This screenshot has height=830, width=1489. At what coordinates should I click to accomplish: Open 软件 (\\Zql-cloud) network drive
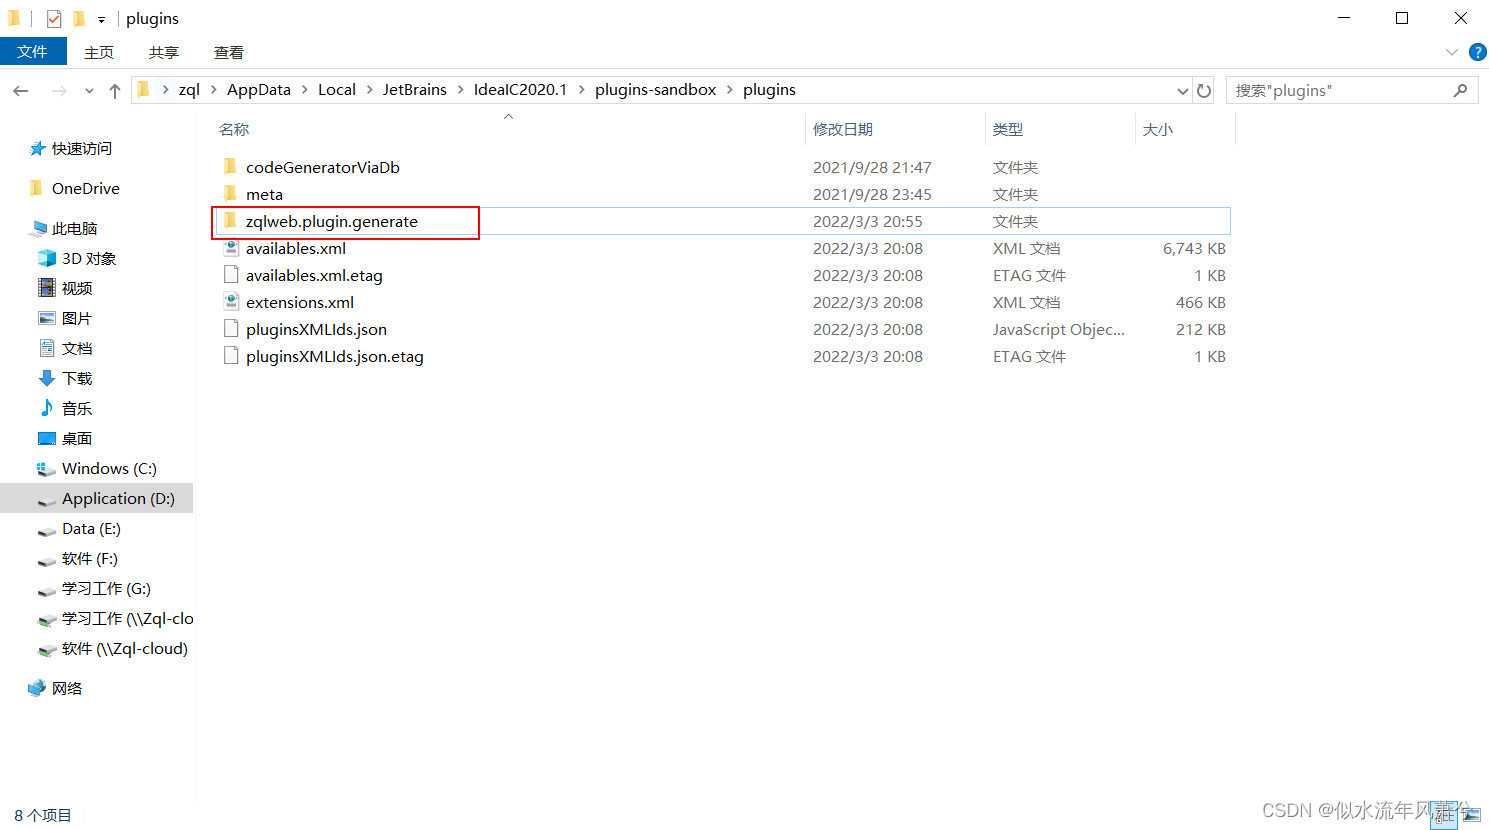(125, 648)
